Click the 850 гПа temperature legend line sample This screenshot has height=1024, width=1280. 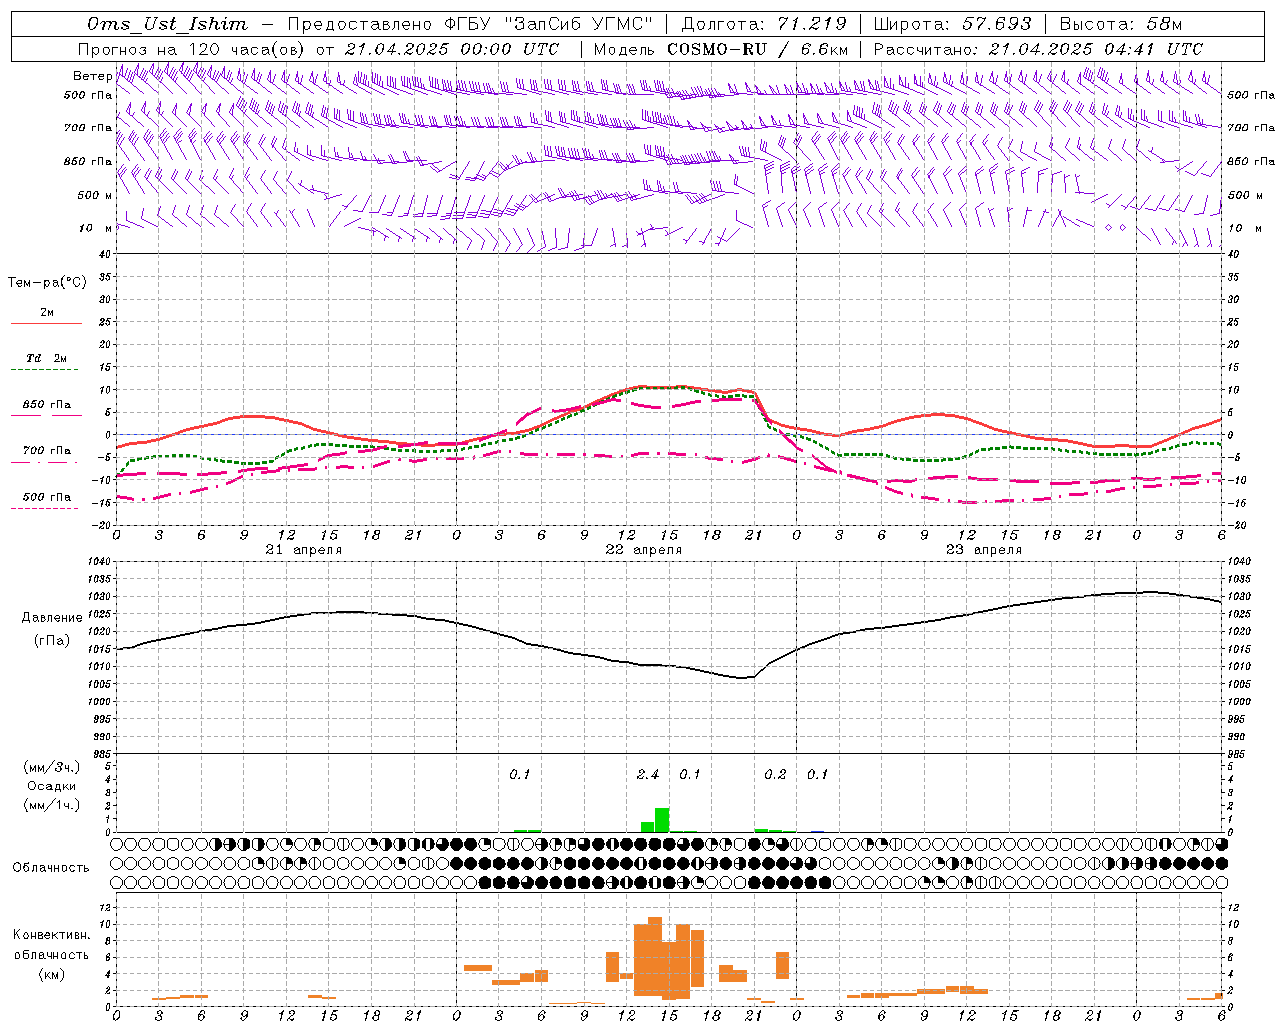coord(46,415)
